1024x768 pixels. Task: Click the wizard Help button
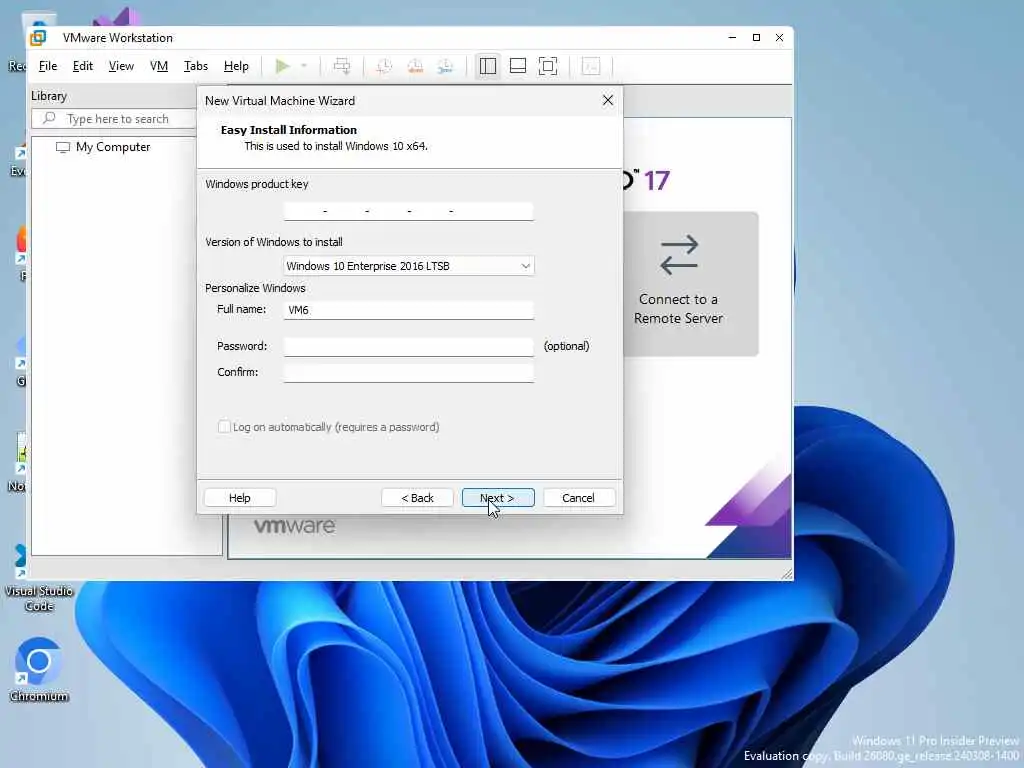(240, 498)
